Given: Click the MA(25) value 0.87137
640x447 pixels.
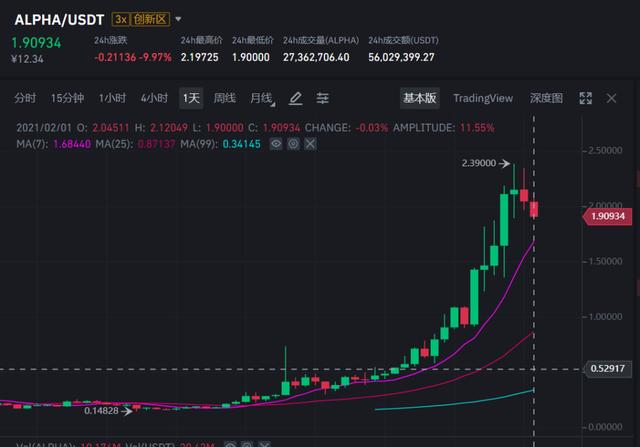Looking at the screenshot, I should click(156, 144).
